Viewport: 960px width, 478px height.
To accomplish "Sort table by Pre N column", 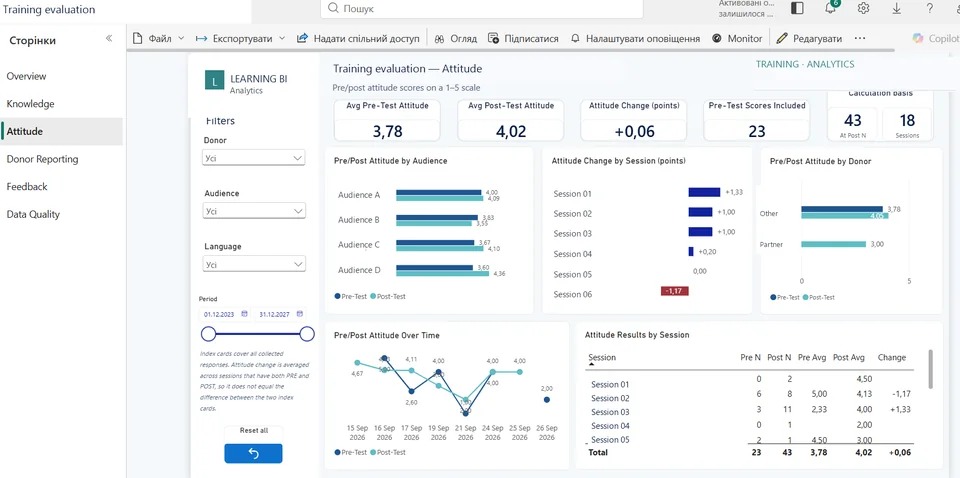I will point(751,357).
